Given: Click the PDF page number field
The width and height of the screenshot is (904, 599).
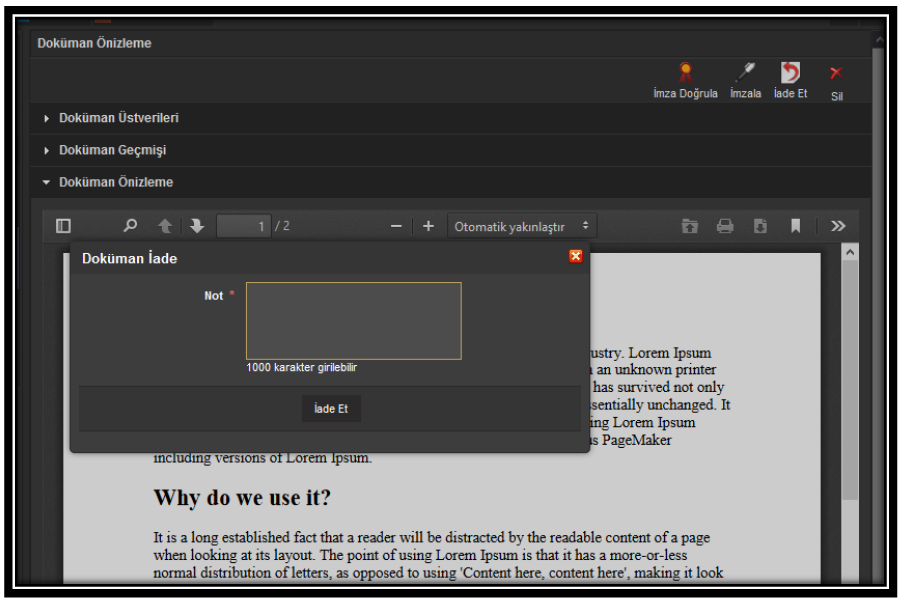Looking at the screenshot, I should coord(243,226).
